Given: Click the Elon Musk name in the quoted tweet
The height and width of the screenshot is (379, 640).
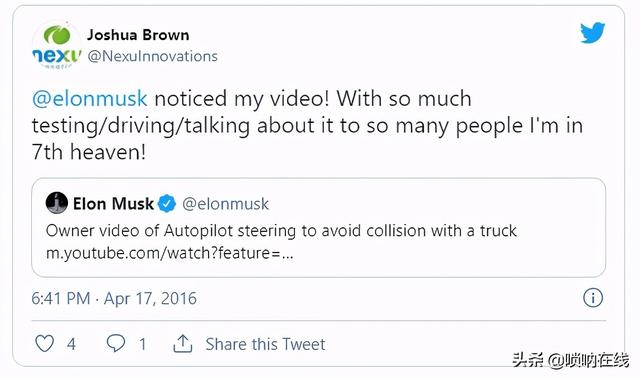Looking at the screenshot, I should [x=113, y=204].
